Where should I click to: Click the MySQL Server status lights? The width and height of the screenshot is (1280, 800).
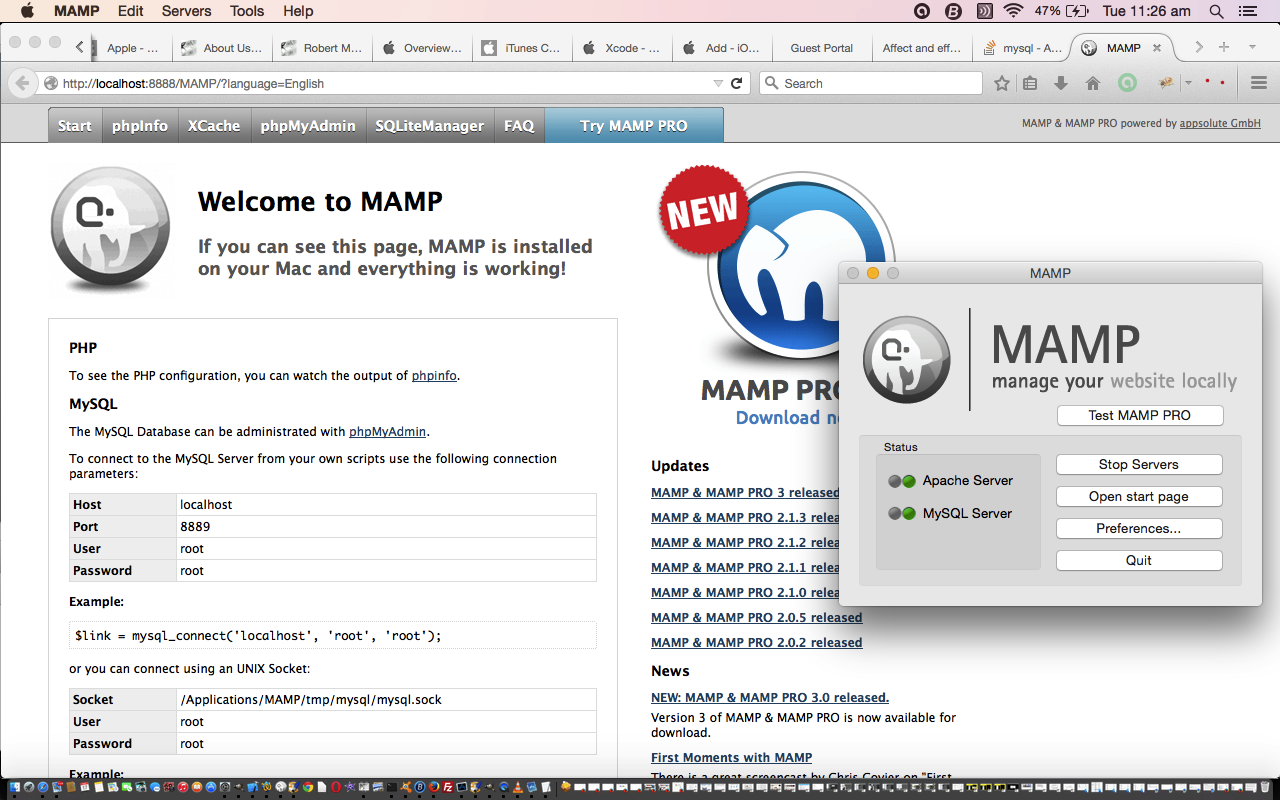(901, 514)
